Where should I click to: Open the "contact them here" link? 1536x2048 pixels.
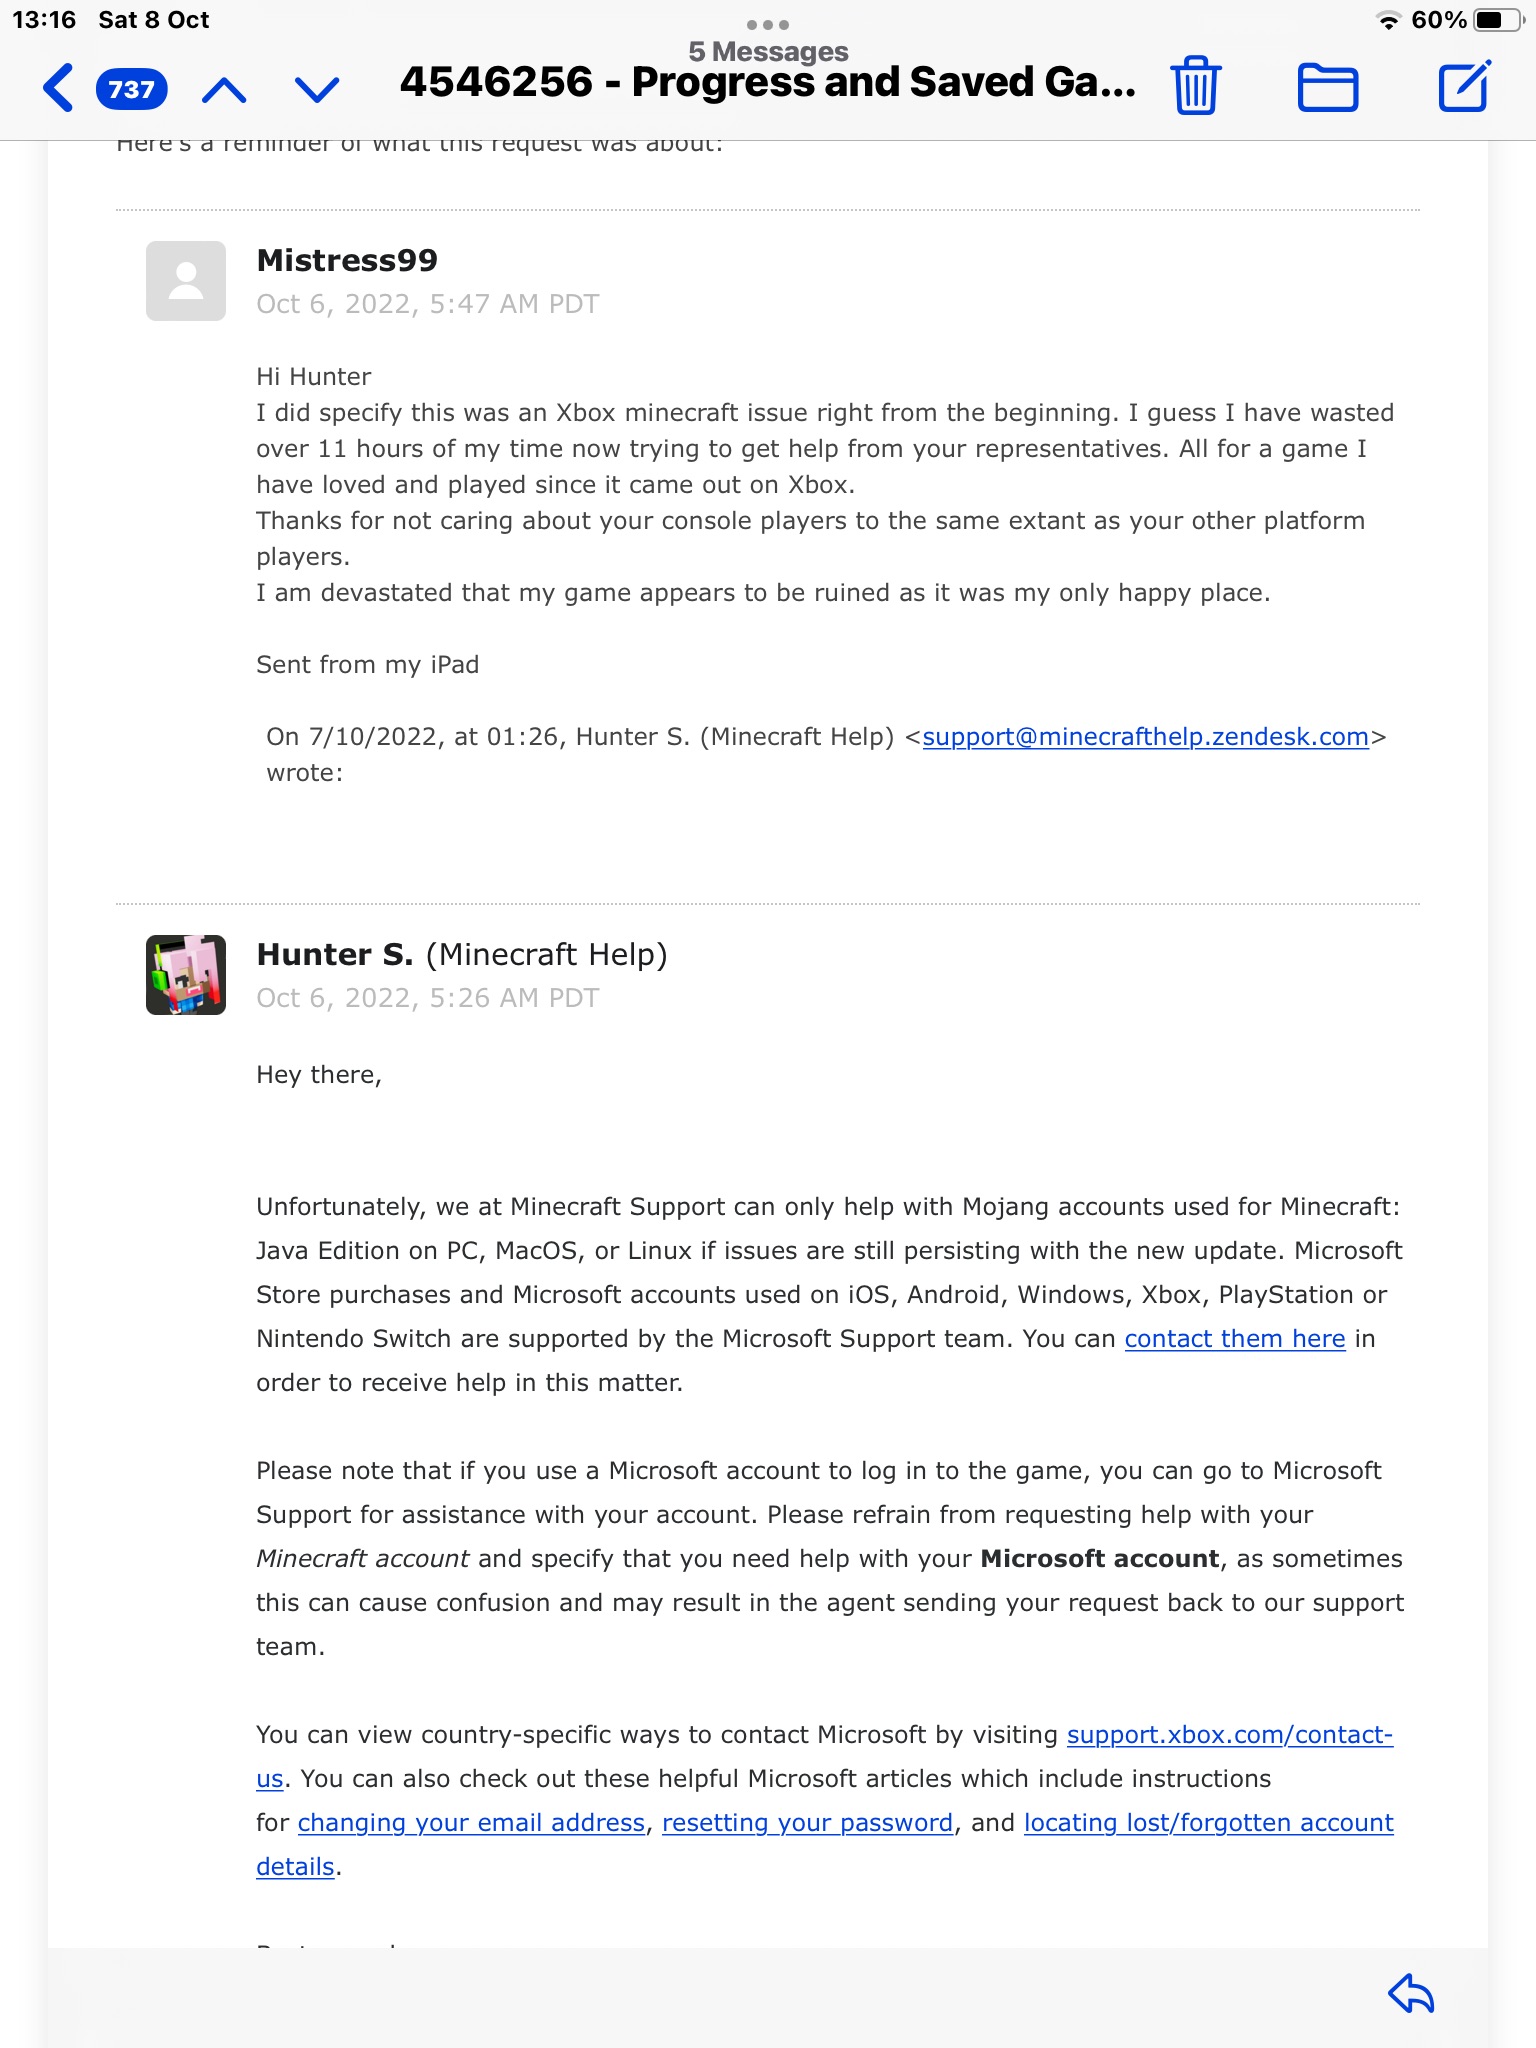click(1234, 1339)
